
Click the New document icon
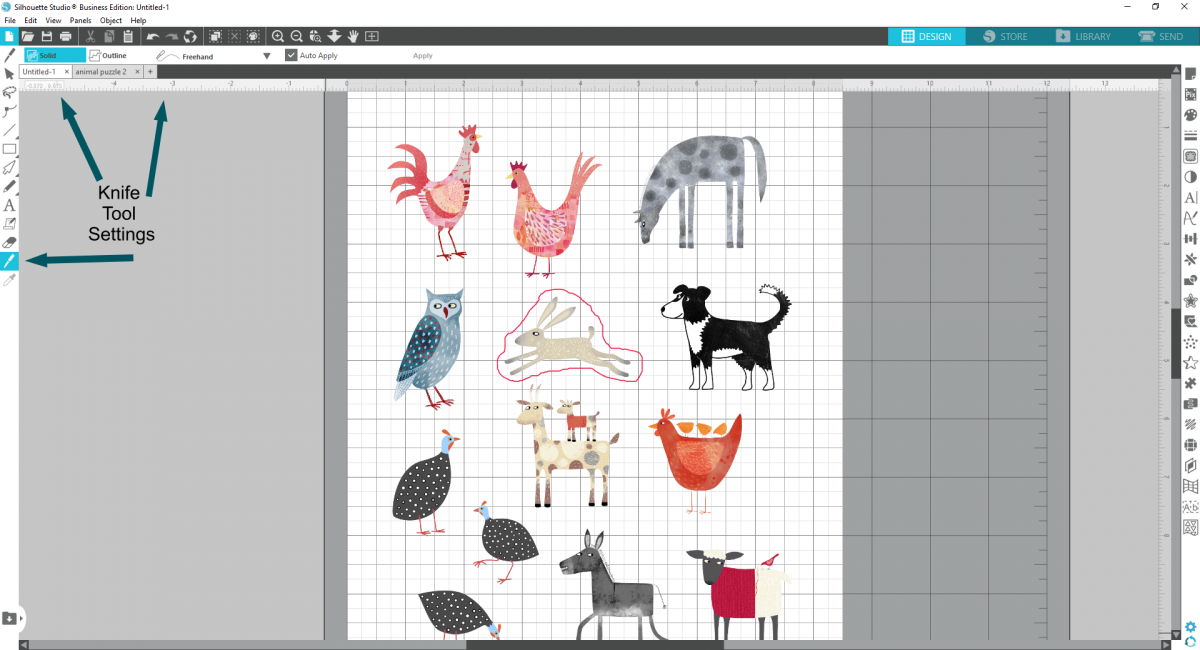coord(9,36)
